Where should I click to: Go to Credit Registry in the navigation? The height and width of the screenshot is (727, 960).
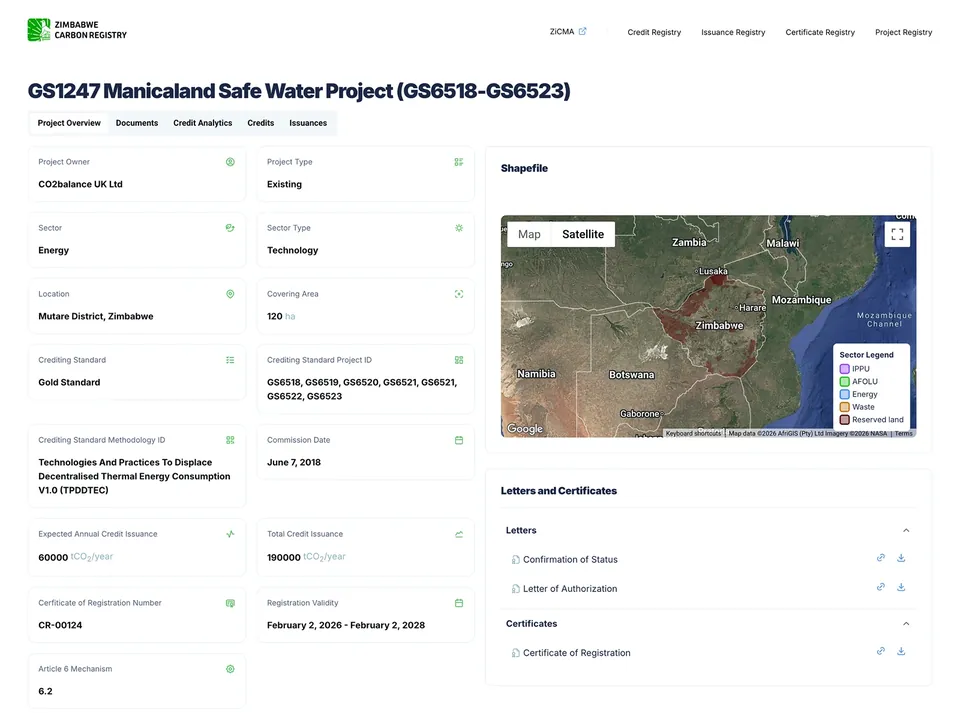pyautogui.click(x=654, y=32)
